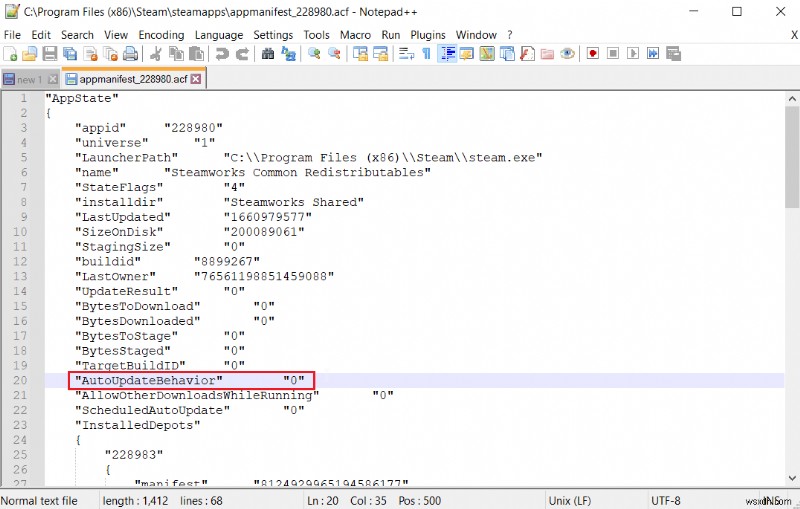Click the "AutoUpdateBehavior" text on line 20

[149, 380]
